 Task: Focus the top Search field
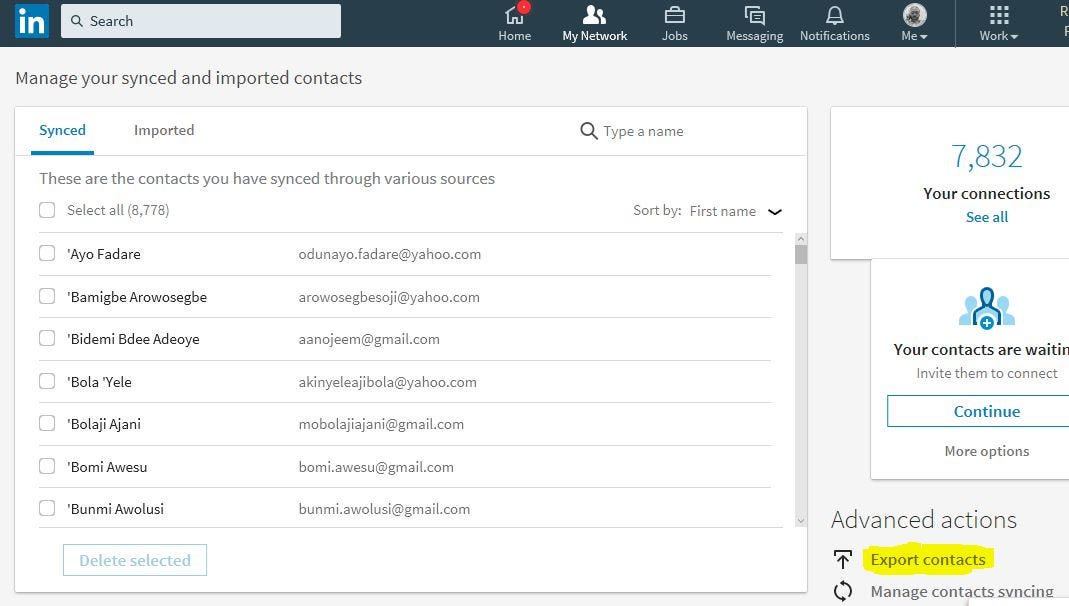201,21
